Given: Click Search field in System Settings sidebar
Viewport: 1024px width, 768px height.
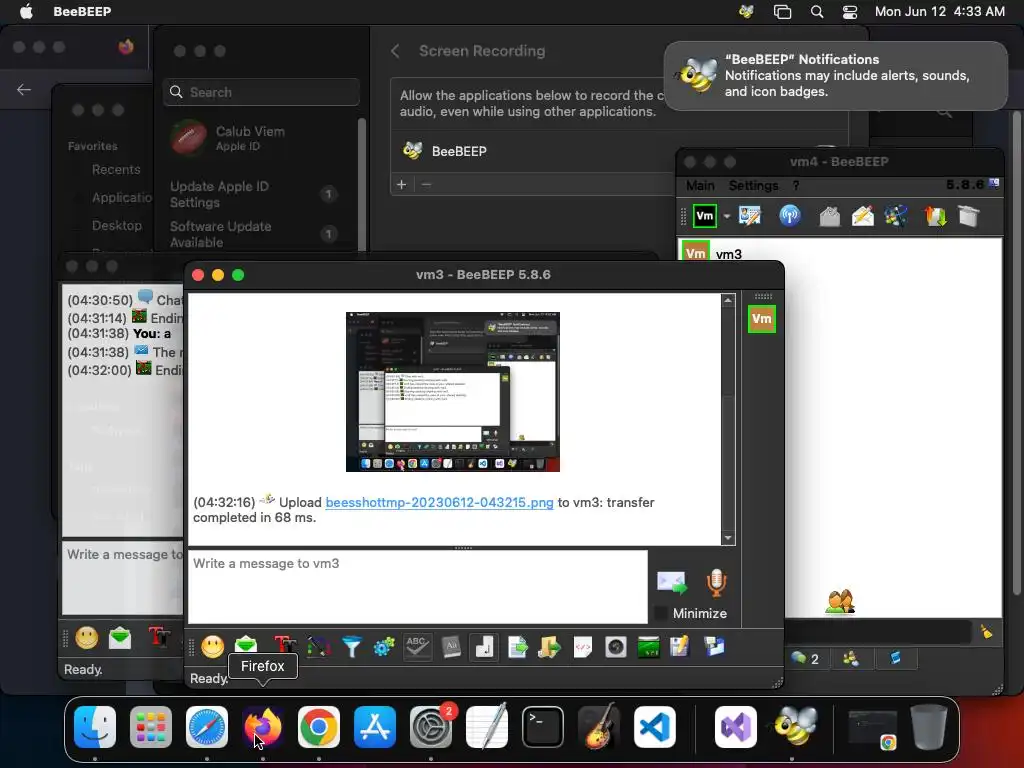Looking at the screenshot, I should click(x=261, y=92).
